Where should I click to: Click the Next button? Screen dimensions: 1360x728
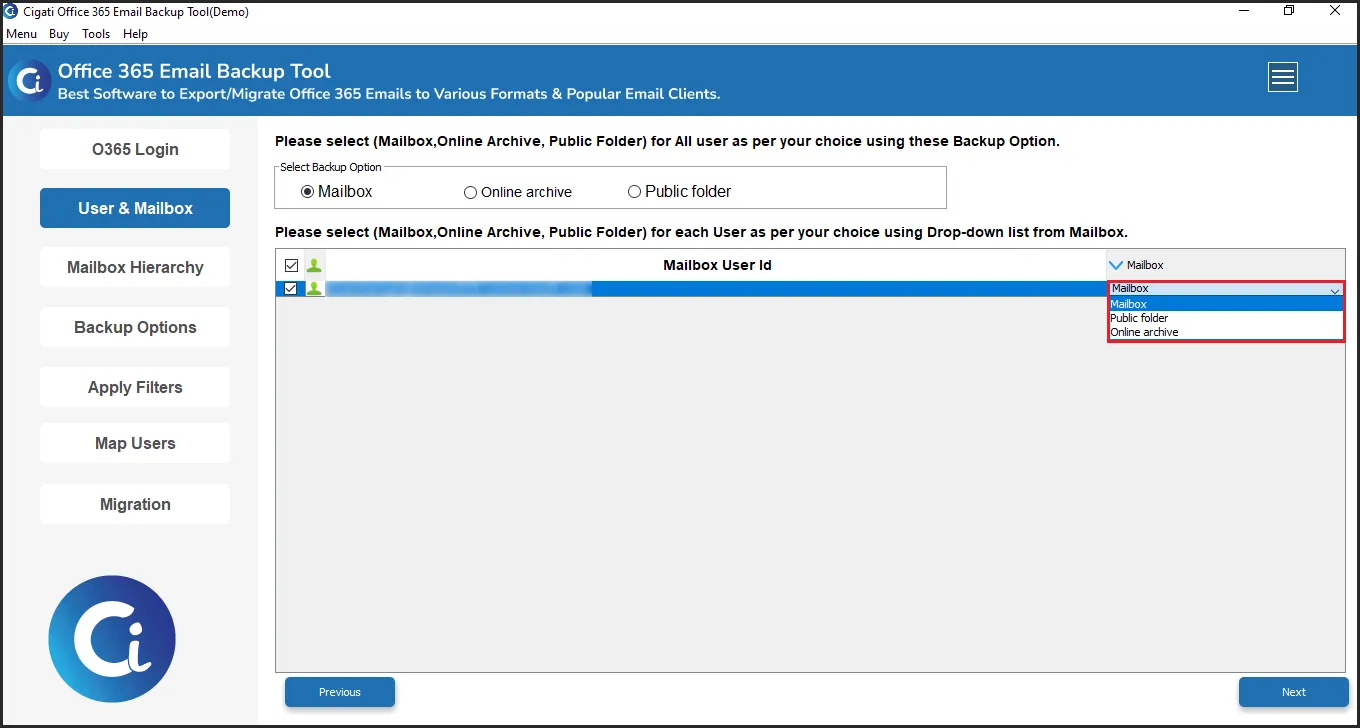pyautogui.click(x=1294, y=692)
